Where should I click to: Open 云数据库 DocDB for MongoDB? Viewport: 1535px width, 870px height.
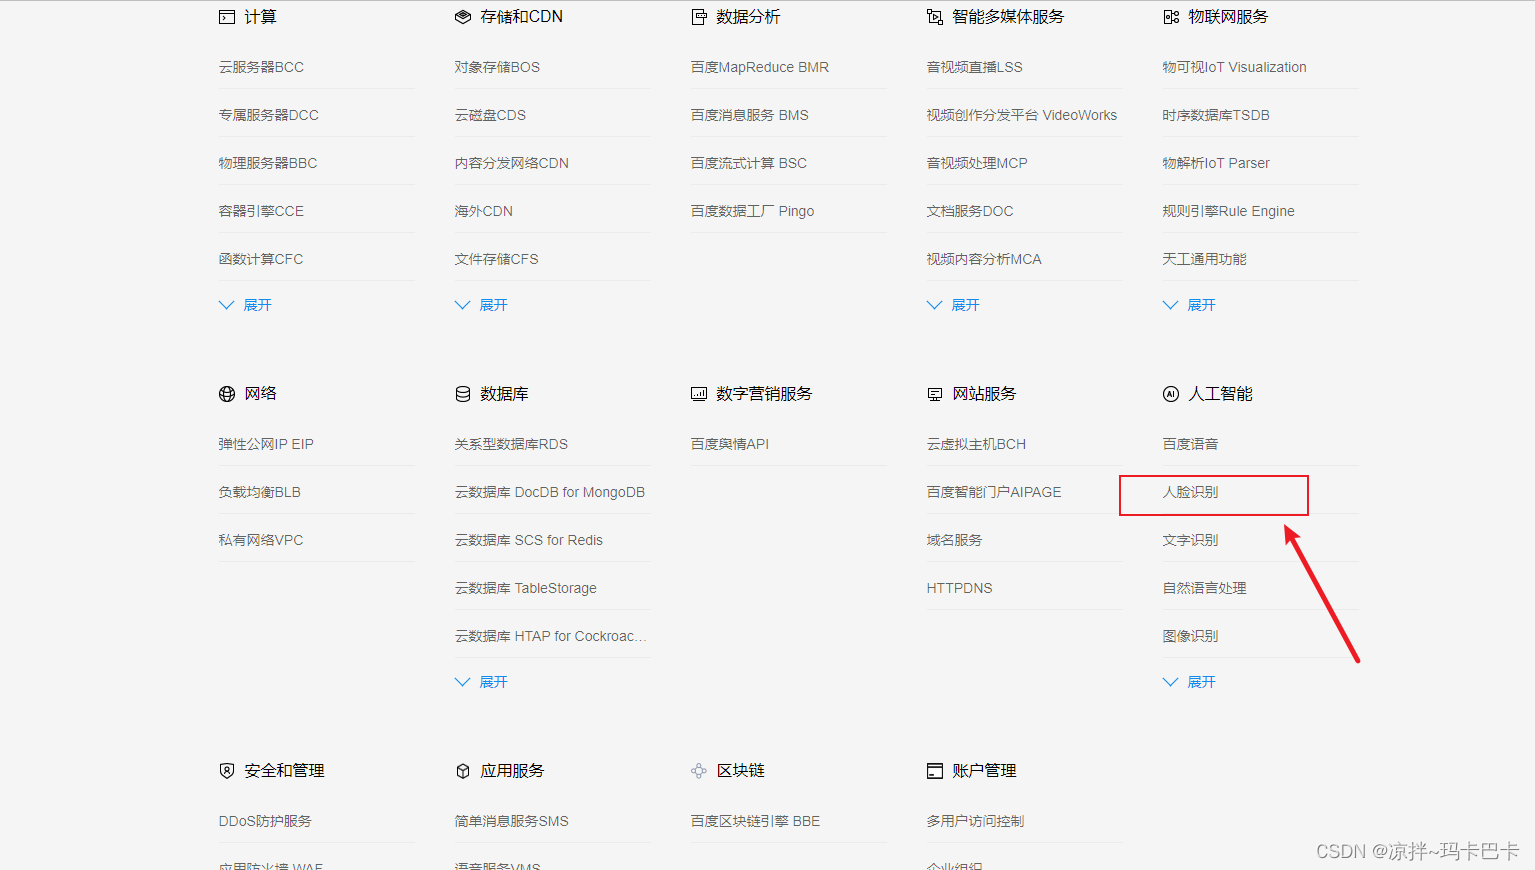coord(549,492)
